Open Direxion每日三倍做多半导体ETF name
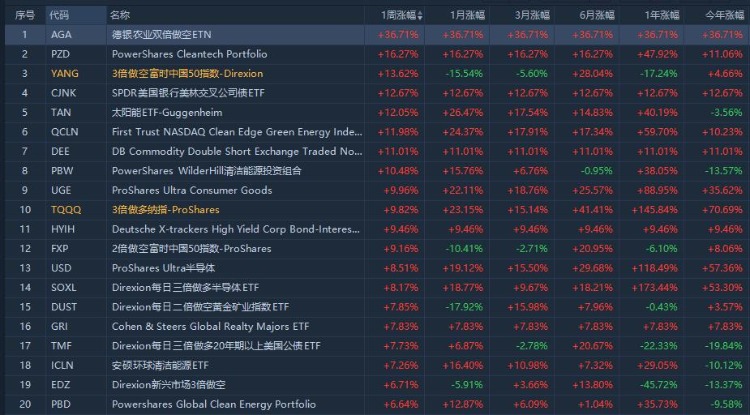 pos(185,287)
